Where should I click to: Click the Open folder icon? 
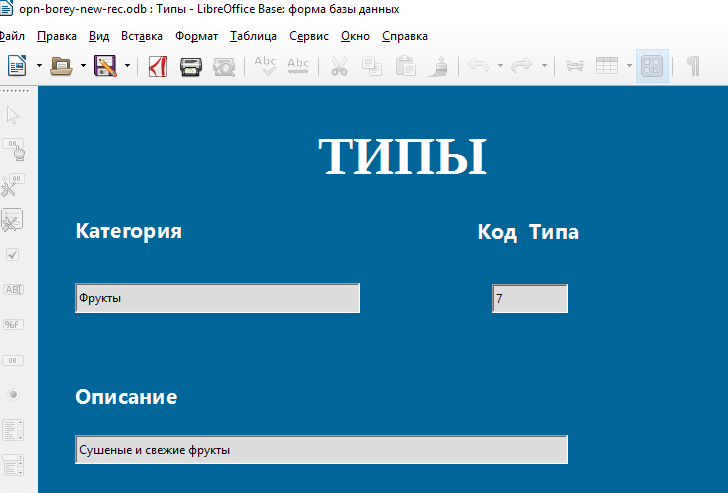click(x=61, y=66)
